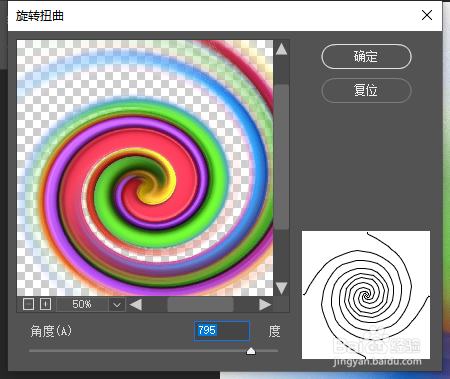Screen dimensions: 450x379
Task: Click the twirl spiral diagram thumbnail
Action: [366, 295]
